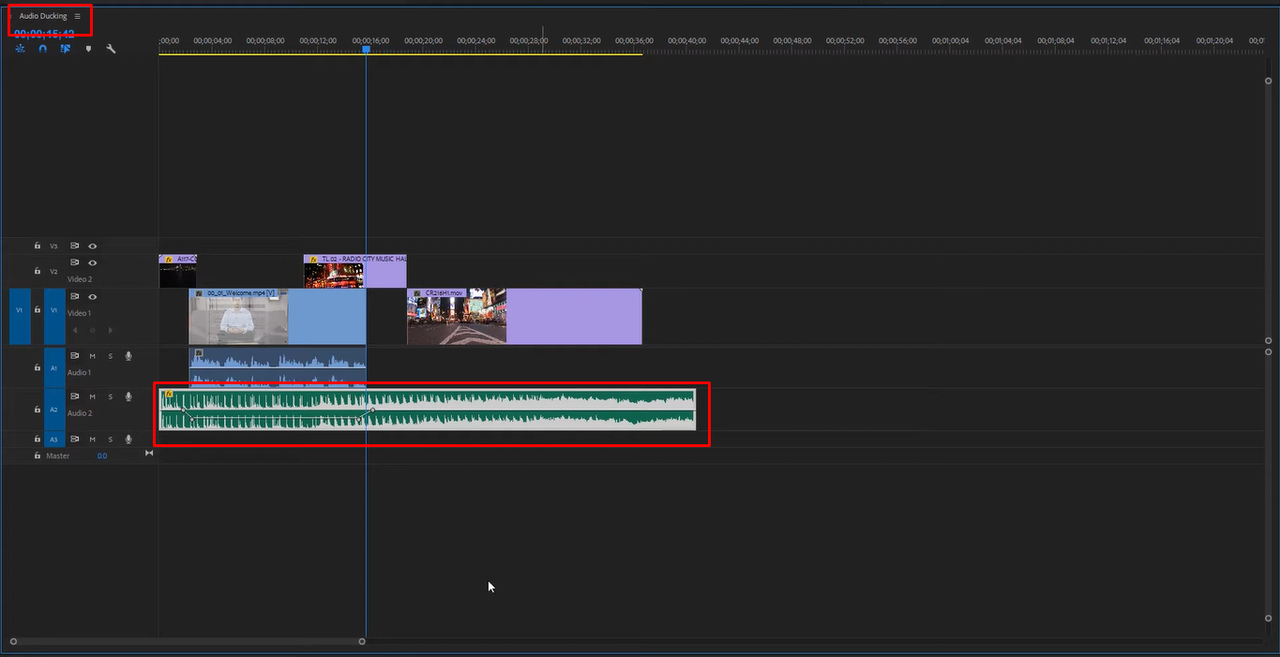This screenshot has height=657, width=1280.
Task: Click the horizontal zoom scrollbar handle at its right end
Action: point(362,641)
